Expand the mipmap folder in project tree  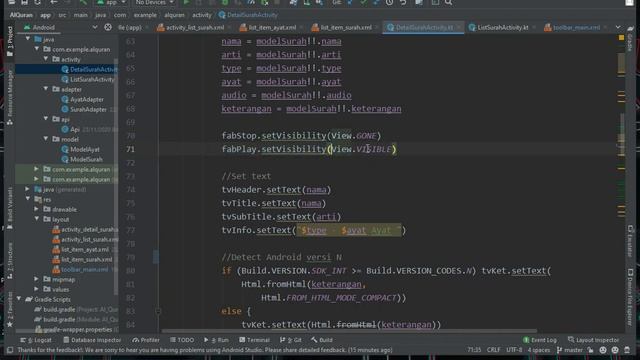[36, 279]
